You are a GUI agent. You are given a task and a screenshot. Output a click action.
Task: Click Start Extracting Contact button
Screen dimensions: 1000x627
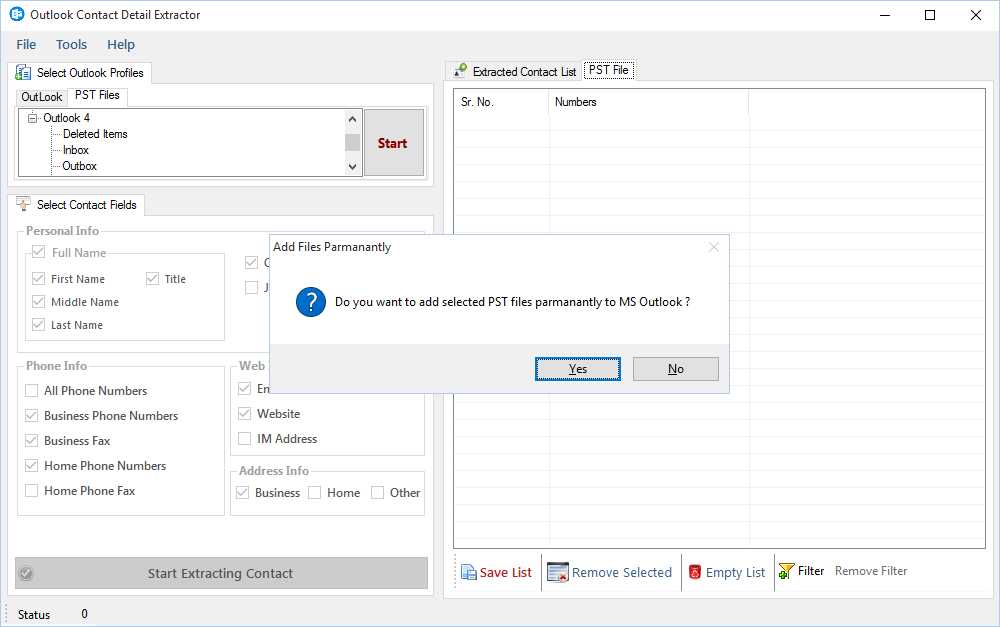point(221,573)
